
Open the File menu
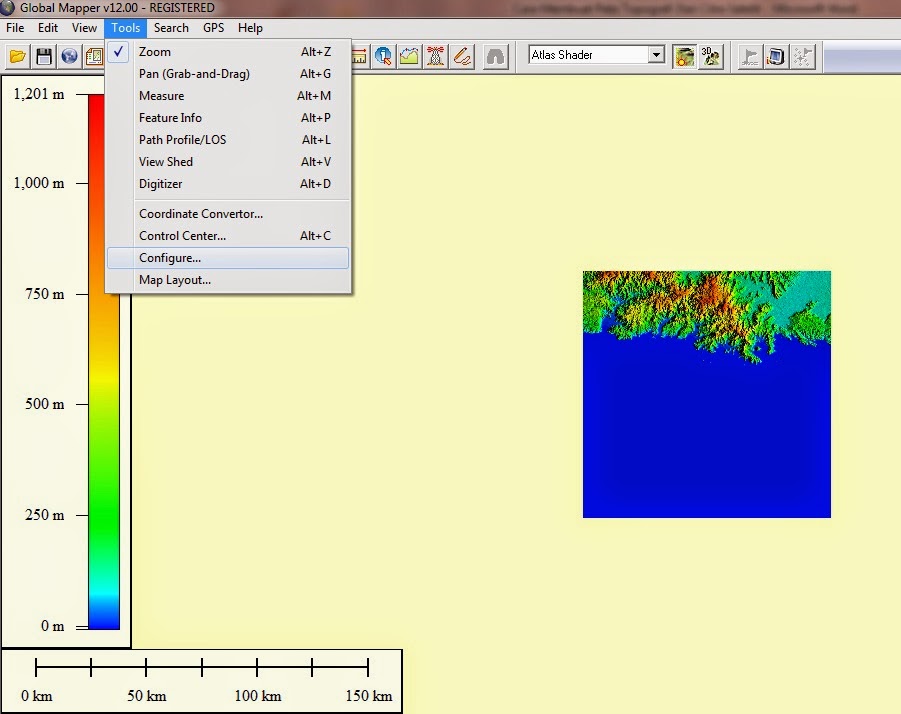coord(15,28)
